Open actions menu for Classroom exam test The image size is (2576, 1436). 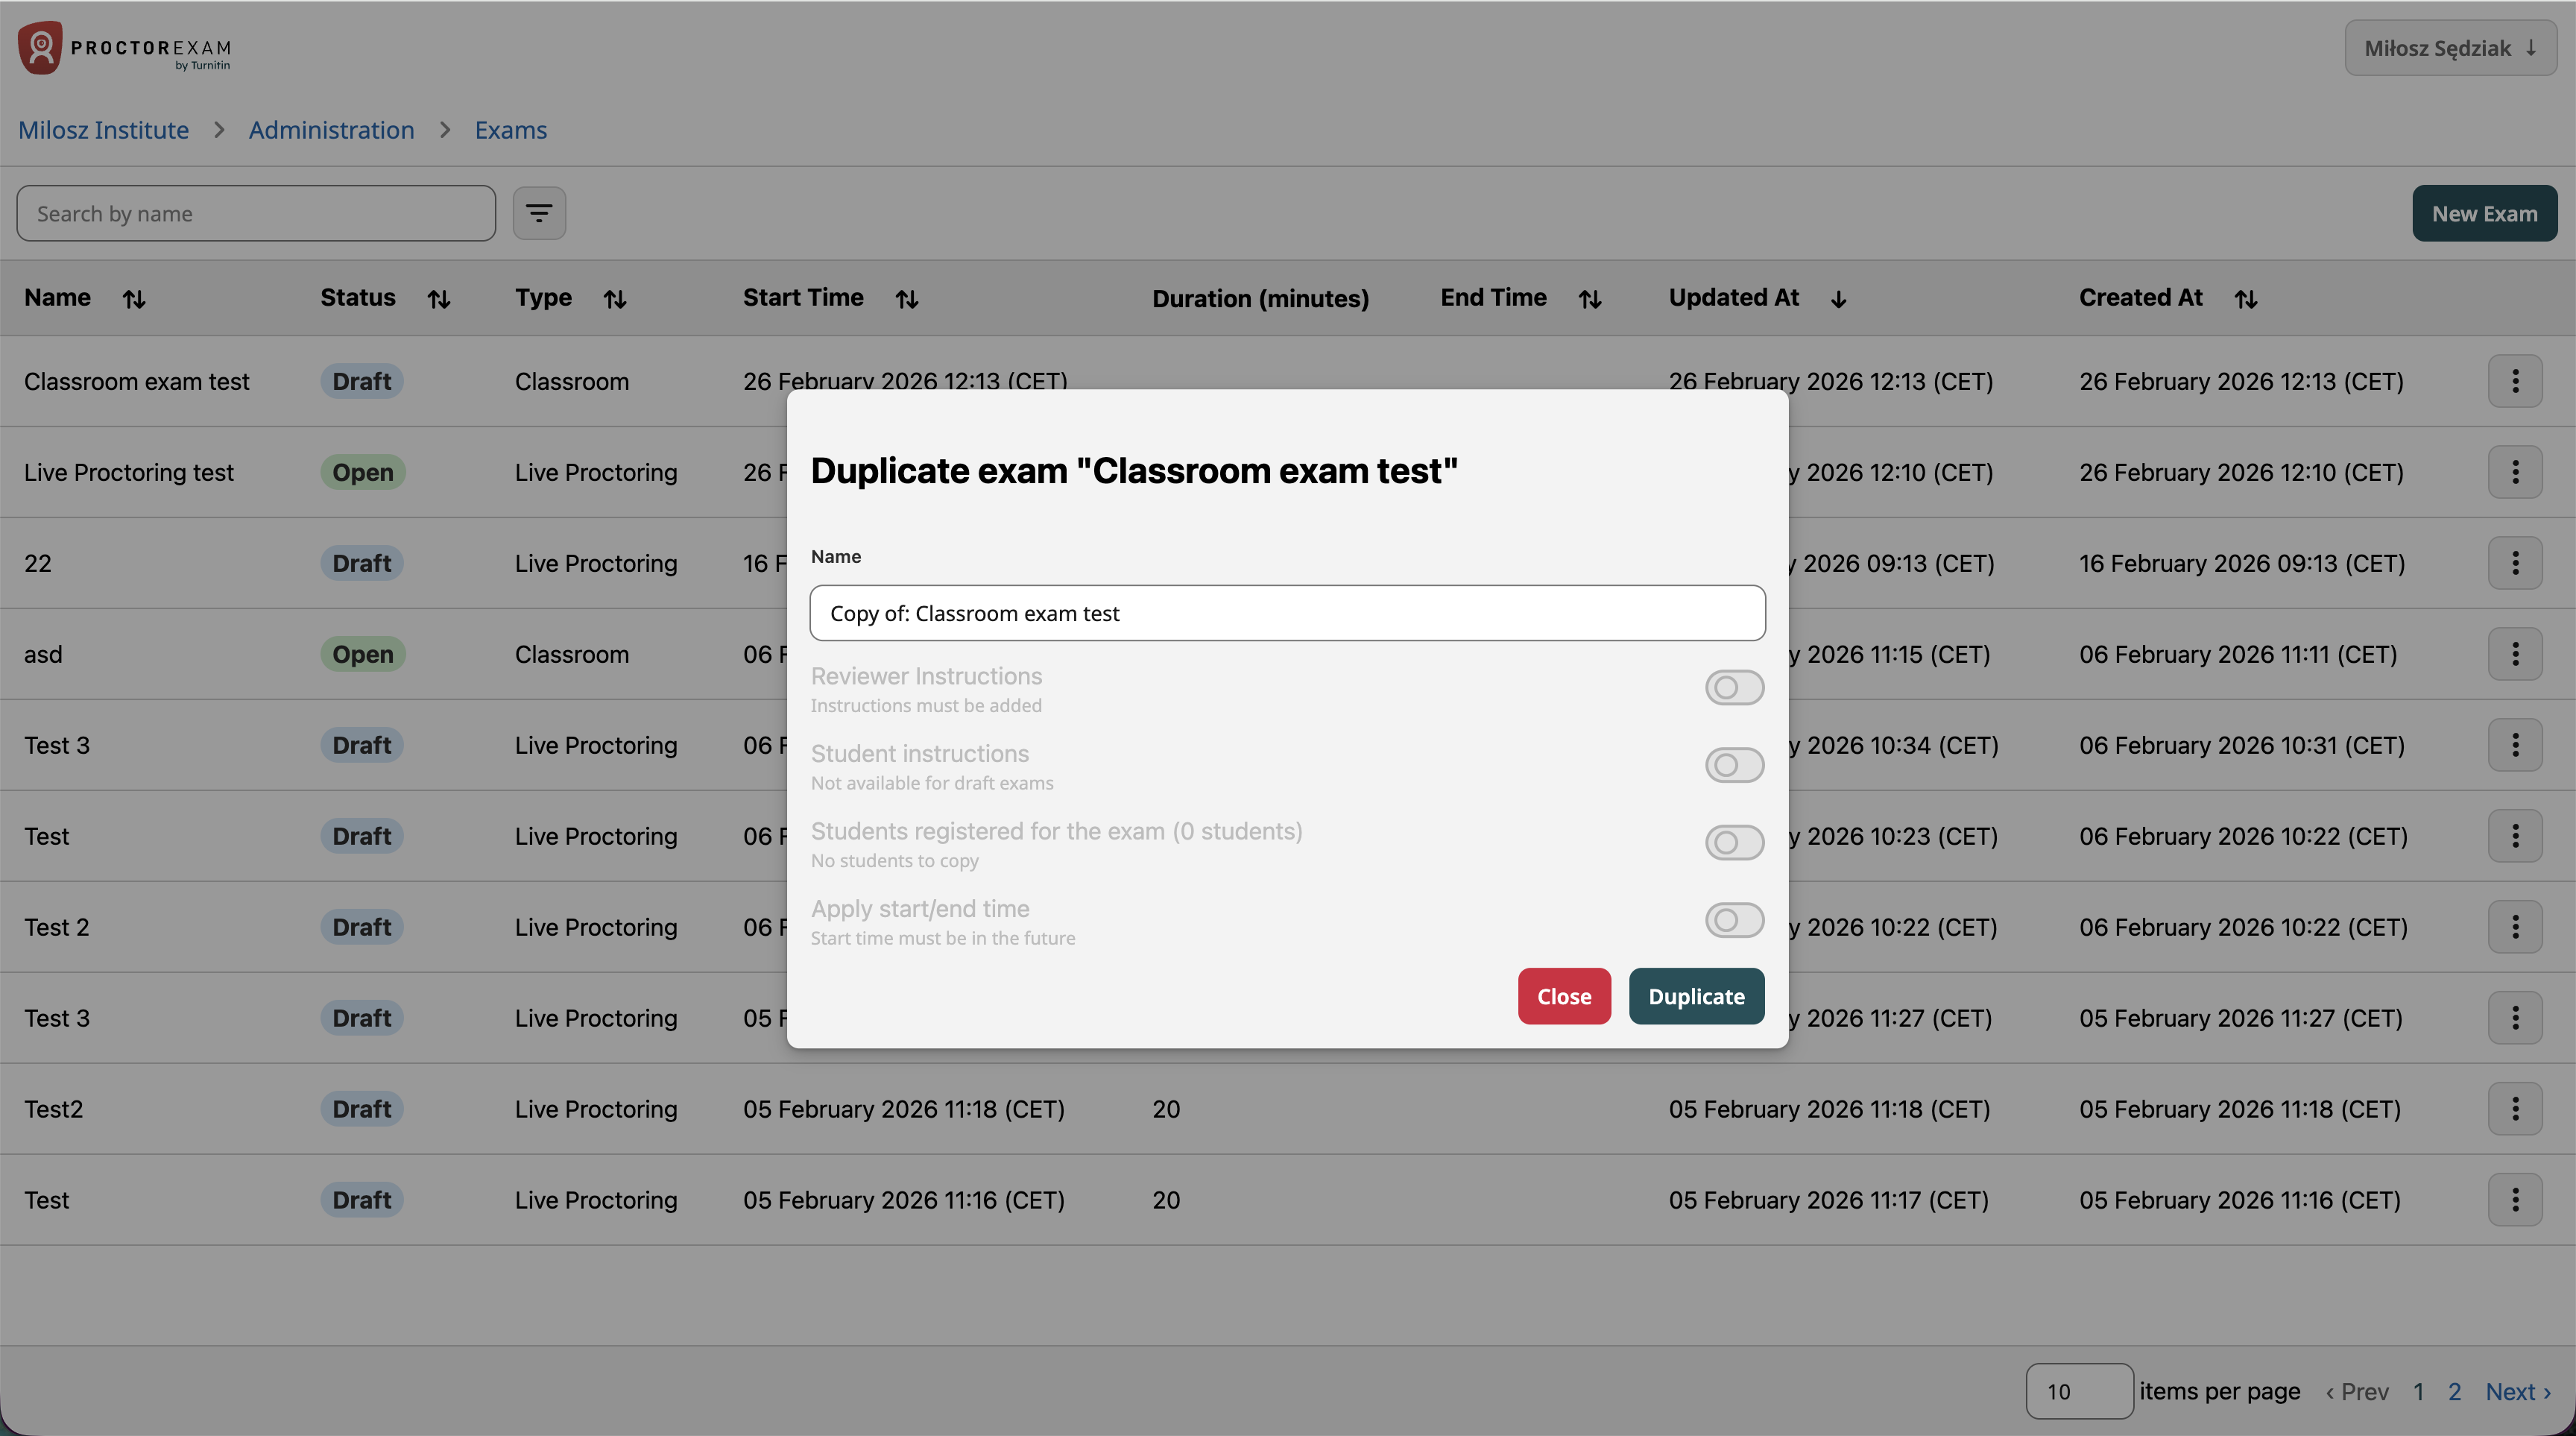pyautogui.click(x=2515, y=381)
